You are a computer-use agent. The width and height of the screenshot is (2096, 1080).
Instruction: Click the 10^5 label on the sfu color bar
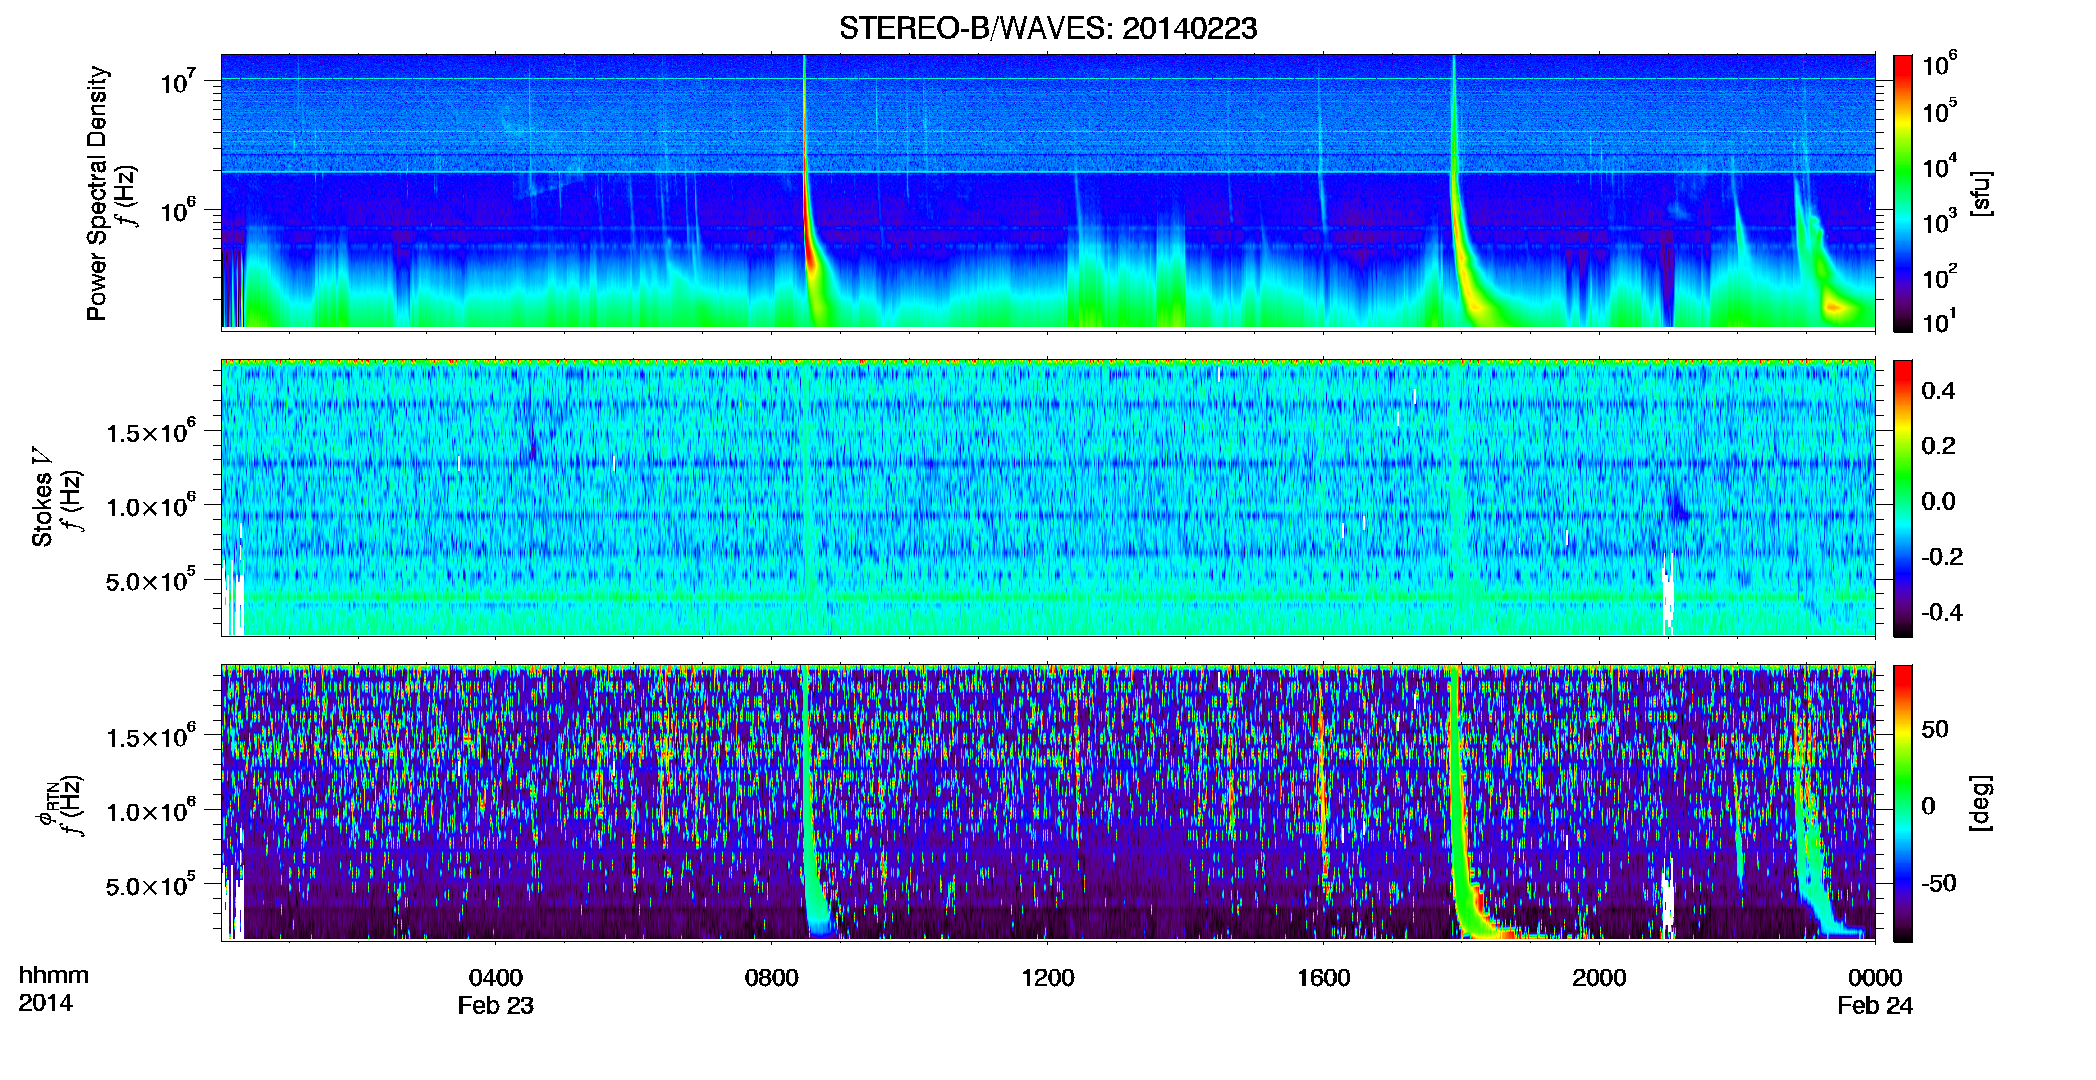tap(1938, 110)
